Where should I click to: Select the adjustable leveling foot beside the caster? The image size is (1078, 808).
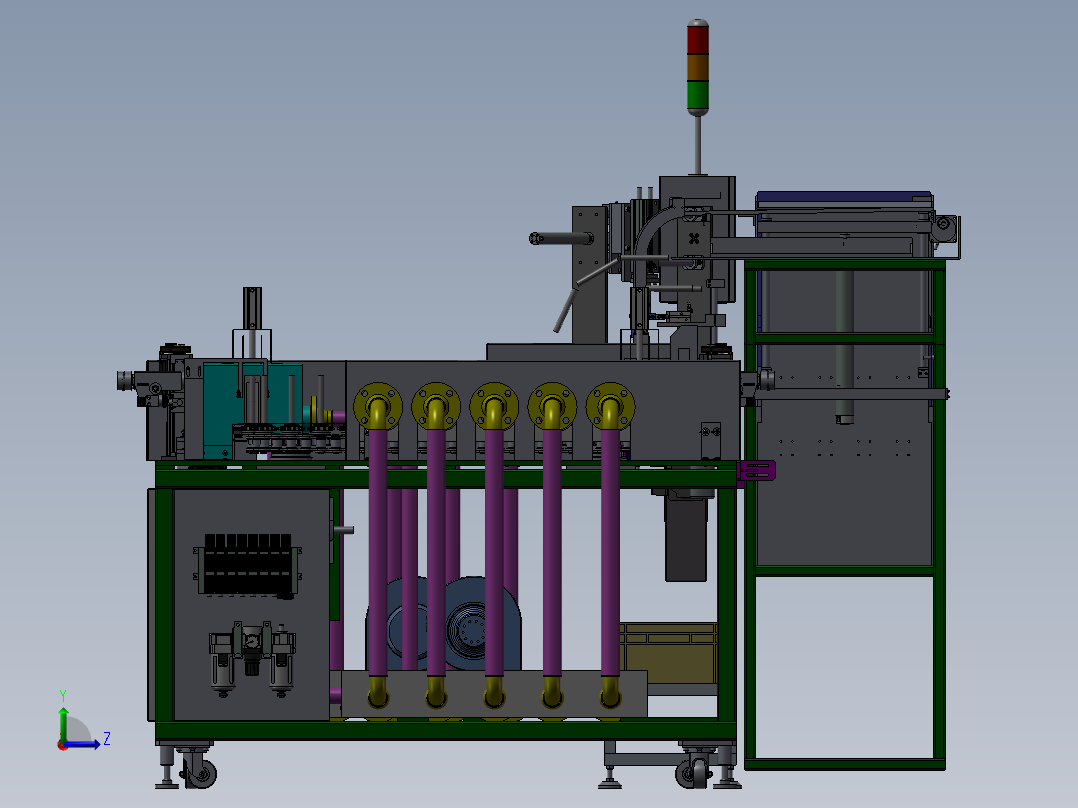tap(165, 765)
